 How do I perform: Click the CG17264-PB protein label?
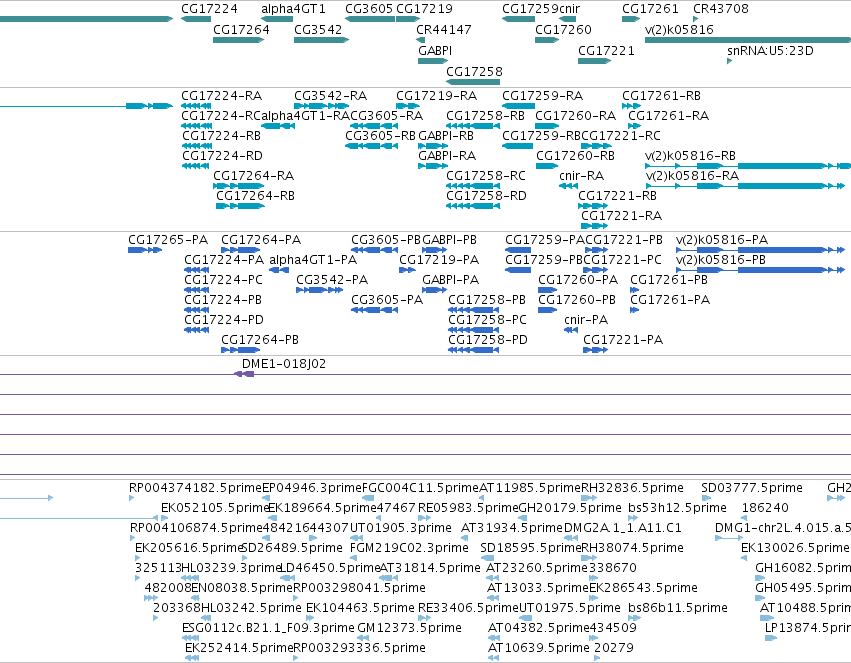260,340
